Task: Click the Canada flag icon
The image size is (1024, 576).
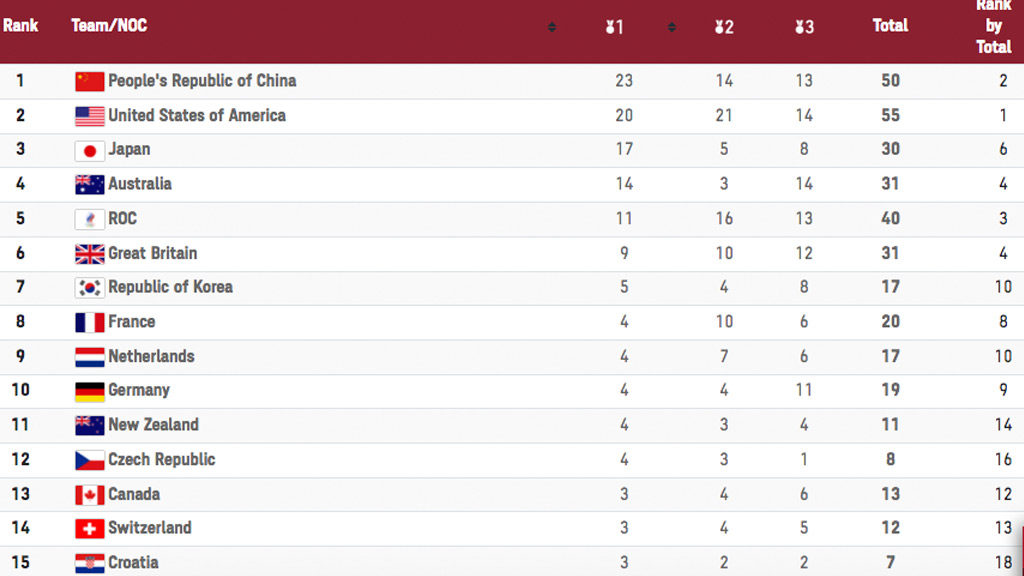Action: pos(89,494)
